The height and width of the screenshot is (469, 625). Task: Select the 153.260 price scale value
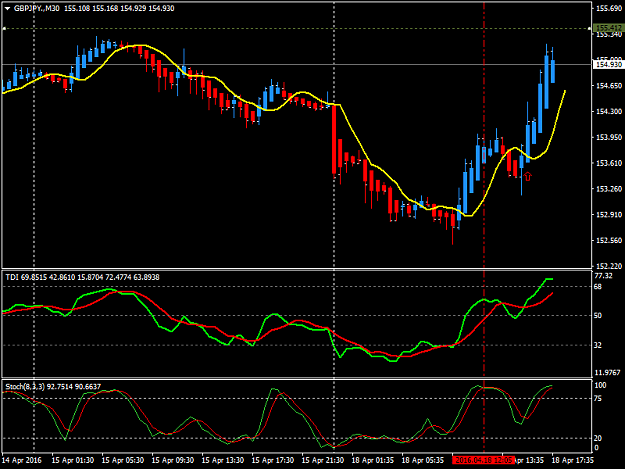(x=609, y=189)
